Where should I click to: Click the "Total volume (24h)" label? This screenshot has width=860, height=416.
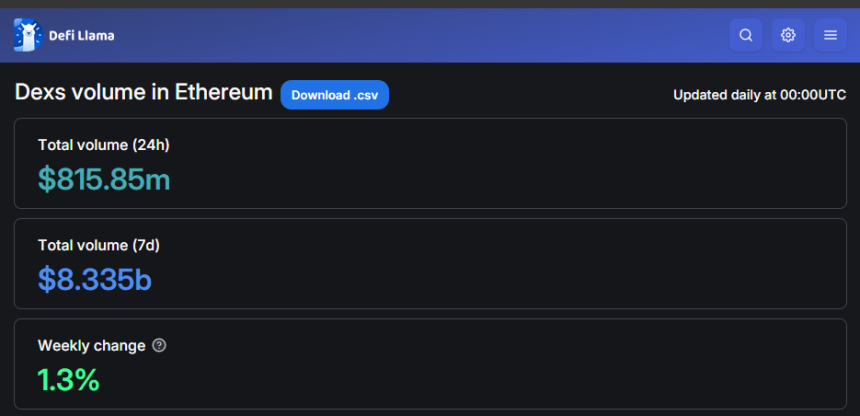pyautogui.click(x=103, y=145)
